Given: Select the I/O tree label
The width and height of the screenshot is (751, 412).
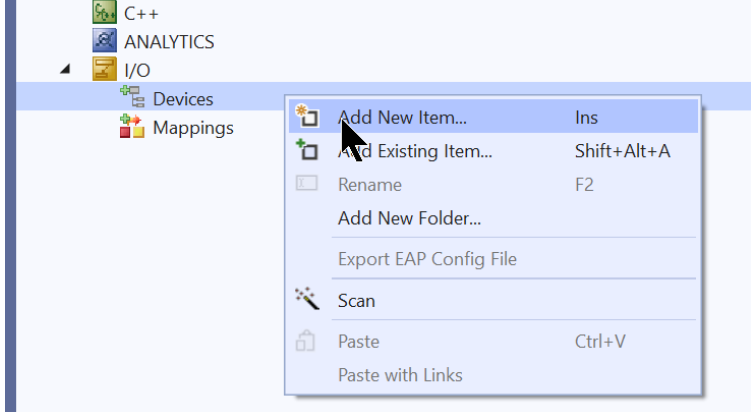Looking at the screenshot, I should click(x=137, y=70).
